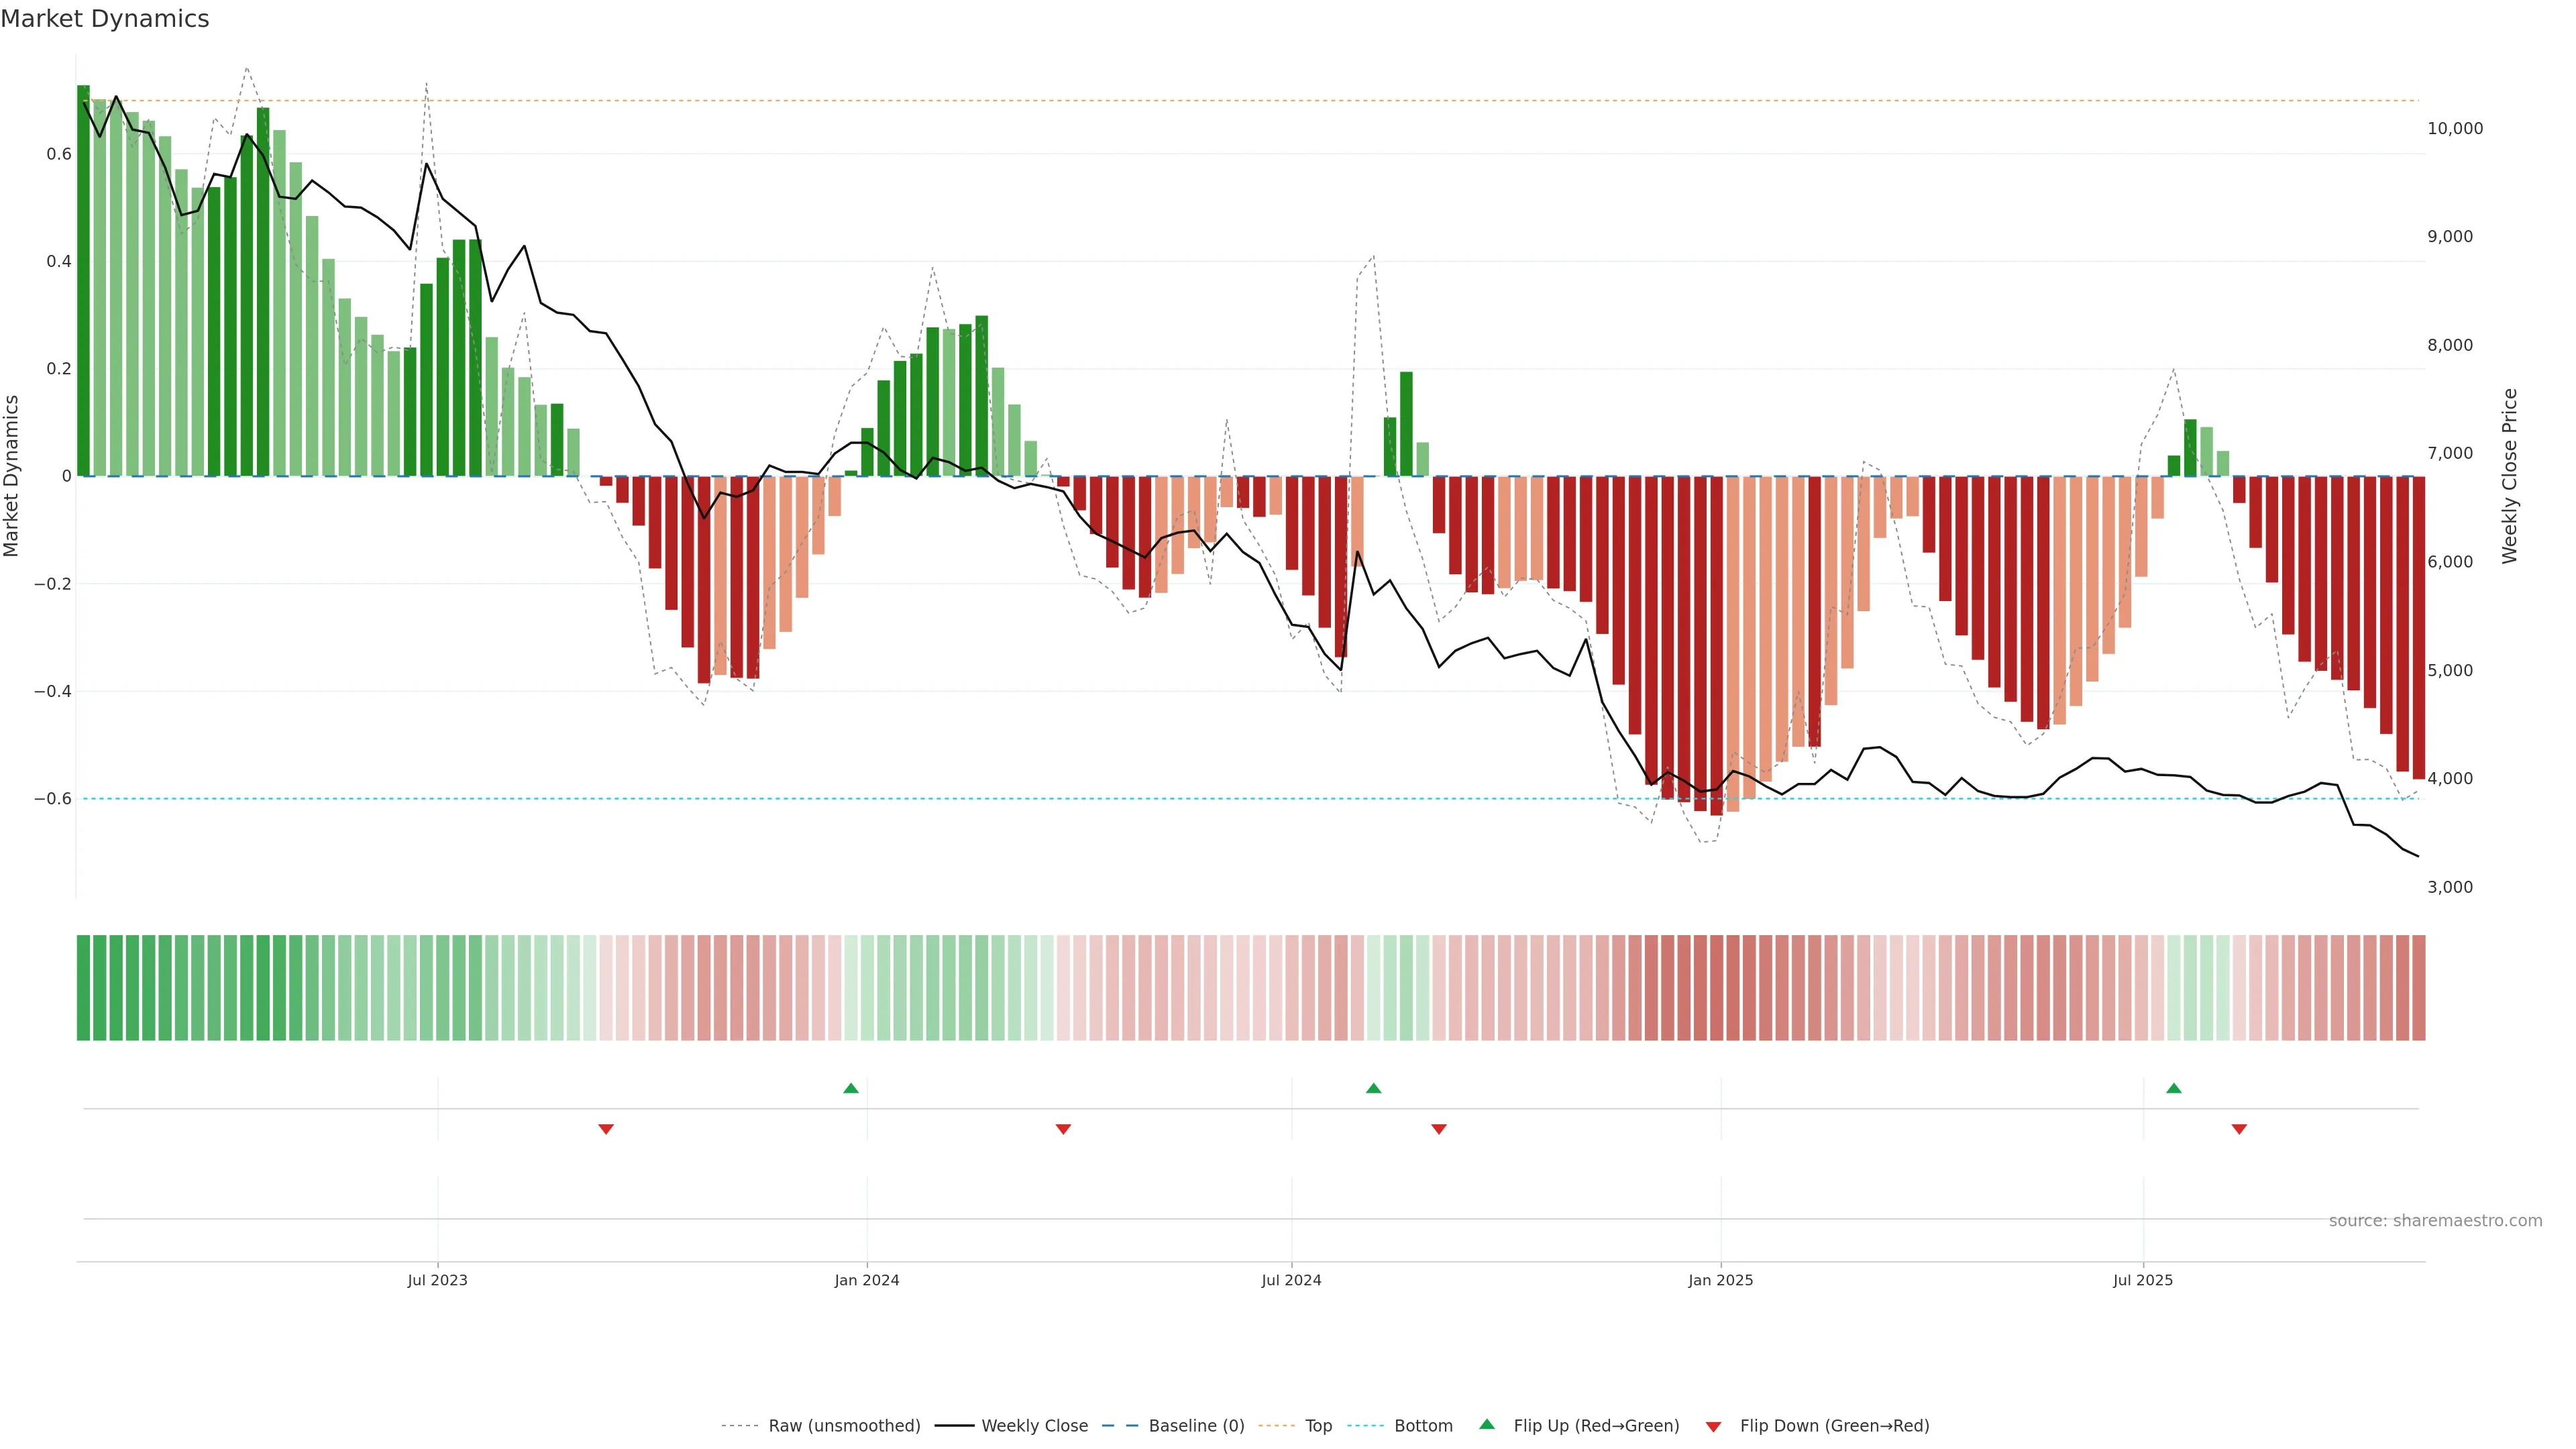Click the green flip-up triangle after Jul 2024
This screenshot has height=1449, width=2576.
click(1373, 1088)
